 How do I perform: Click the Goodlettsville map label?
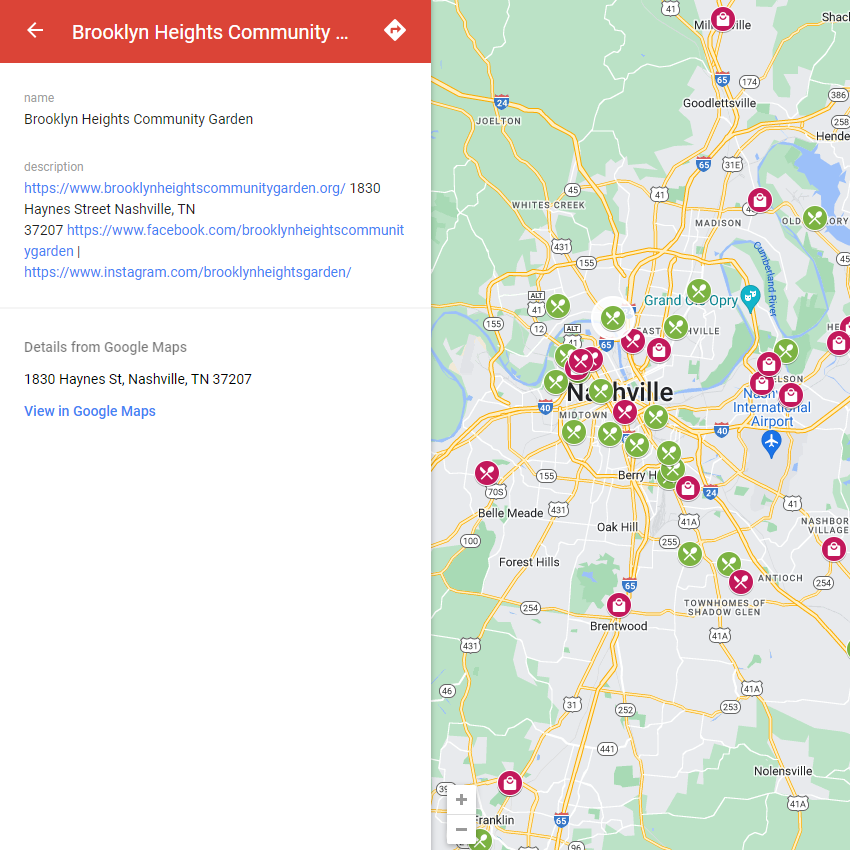click(x=719, y=103)
